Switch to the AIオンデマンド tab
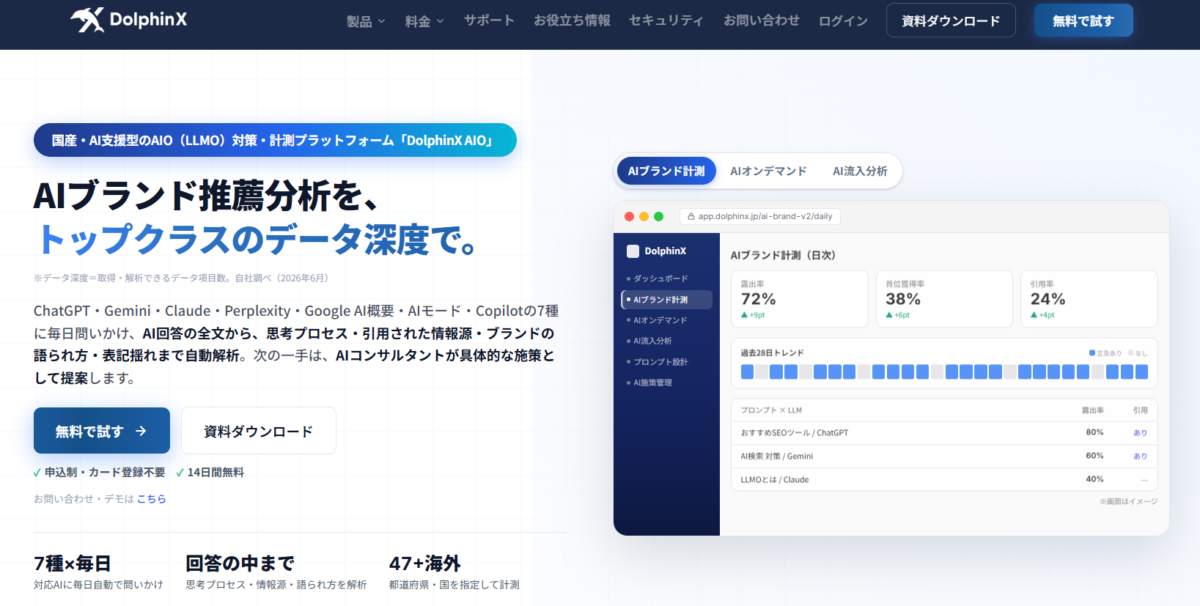The width and height of the screenshot is (1200, 606). [768, 171]
